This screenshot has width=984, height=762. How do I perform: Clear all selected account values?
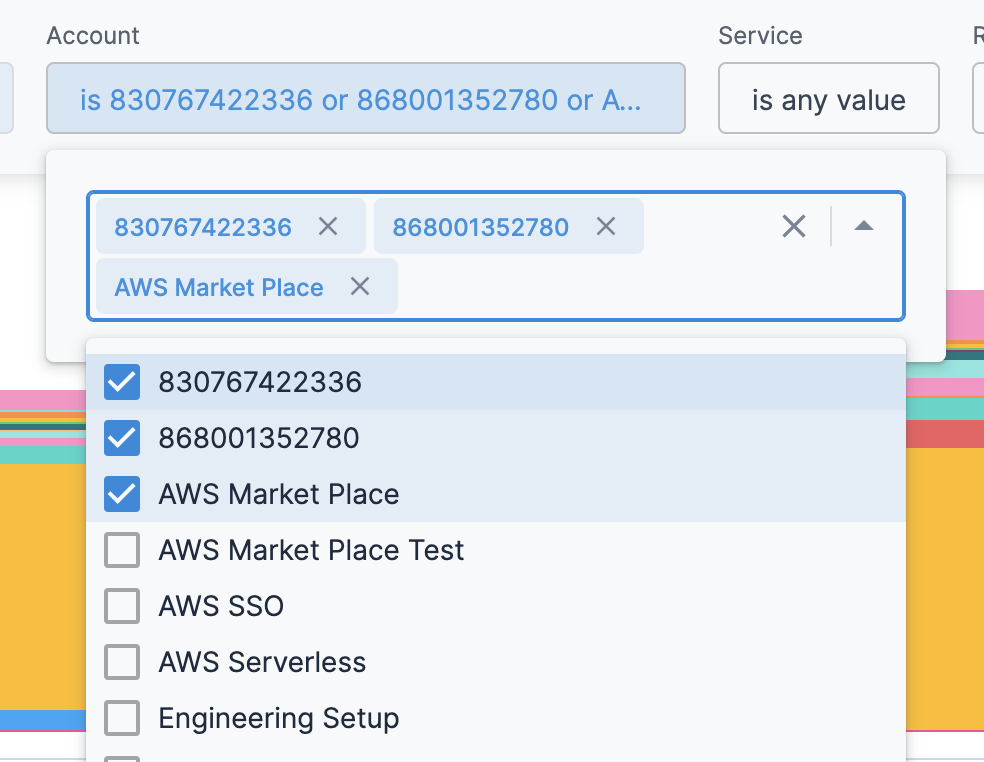(794, 227)
